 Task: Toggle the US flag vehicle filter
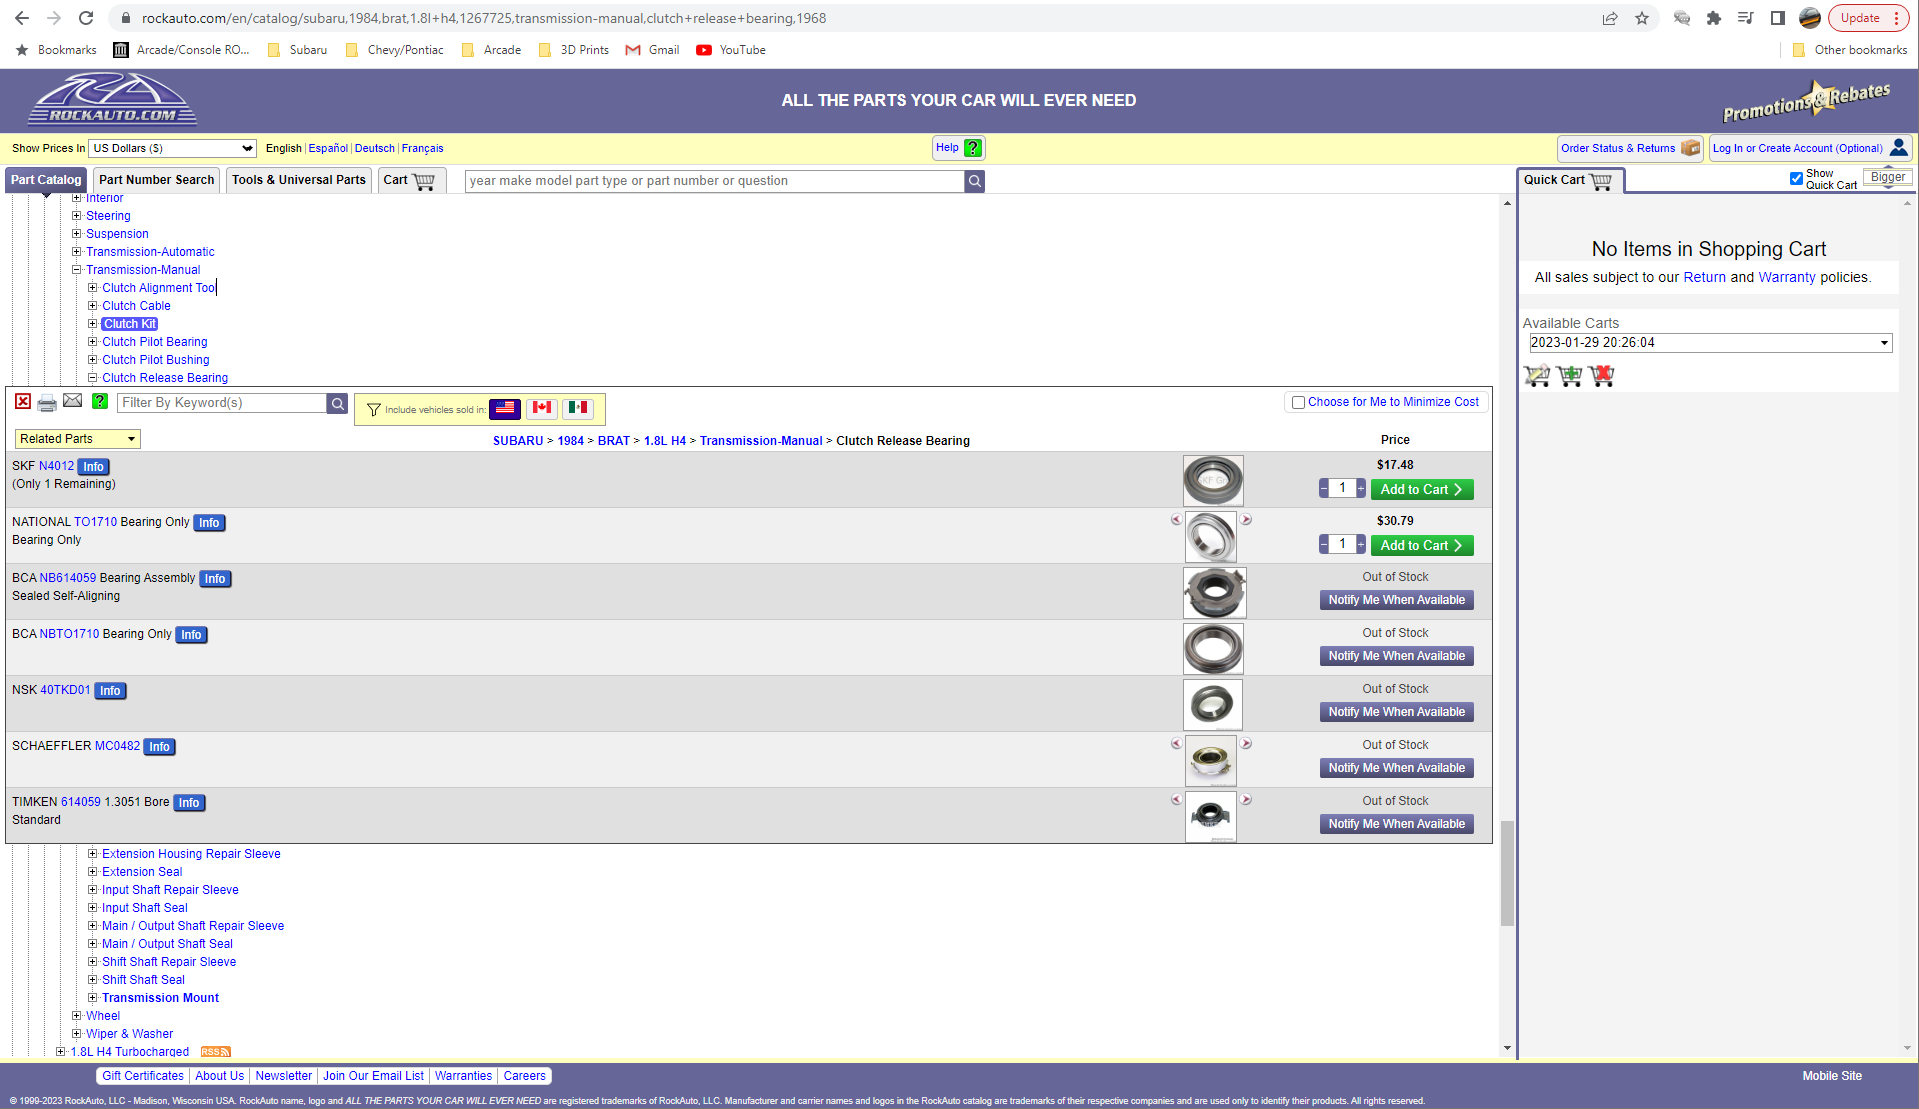(x=505, y=408)
